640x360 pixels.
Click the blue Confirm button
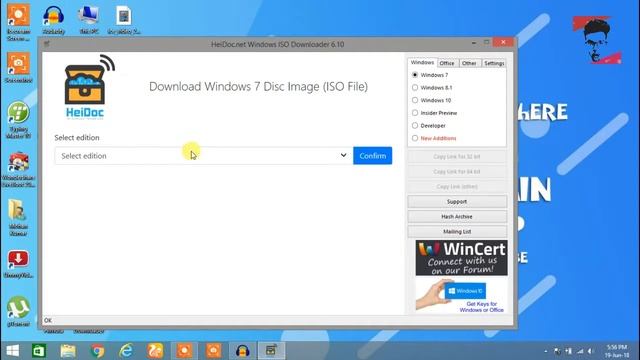[373, 156]
